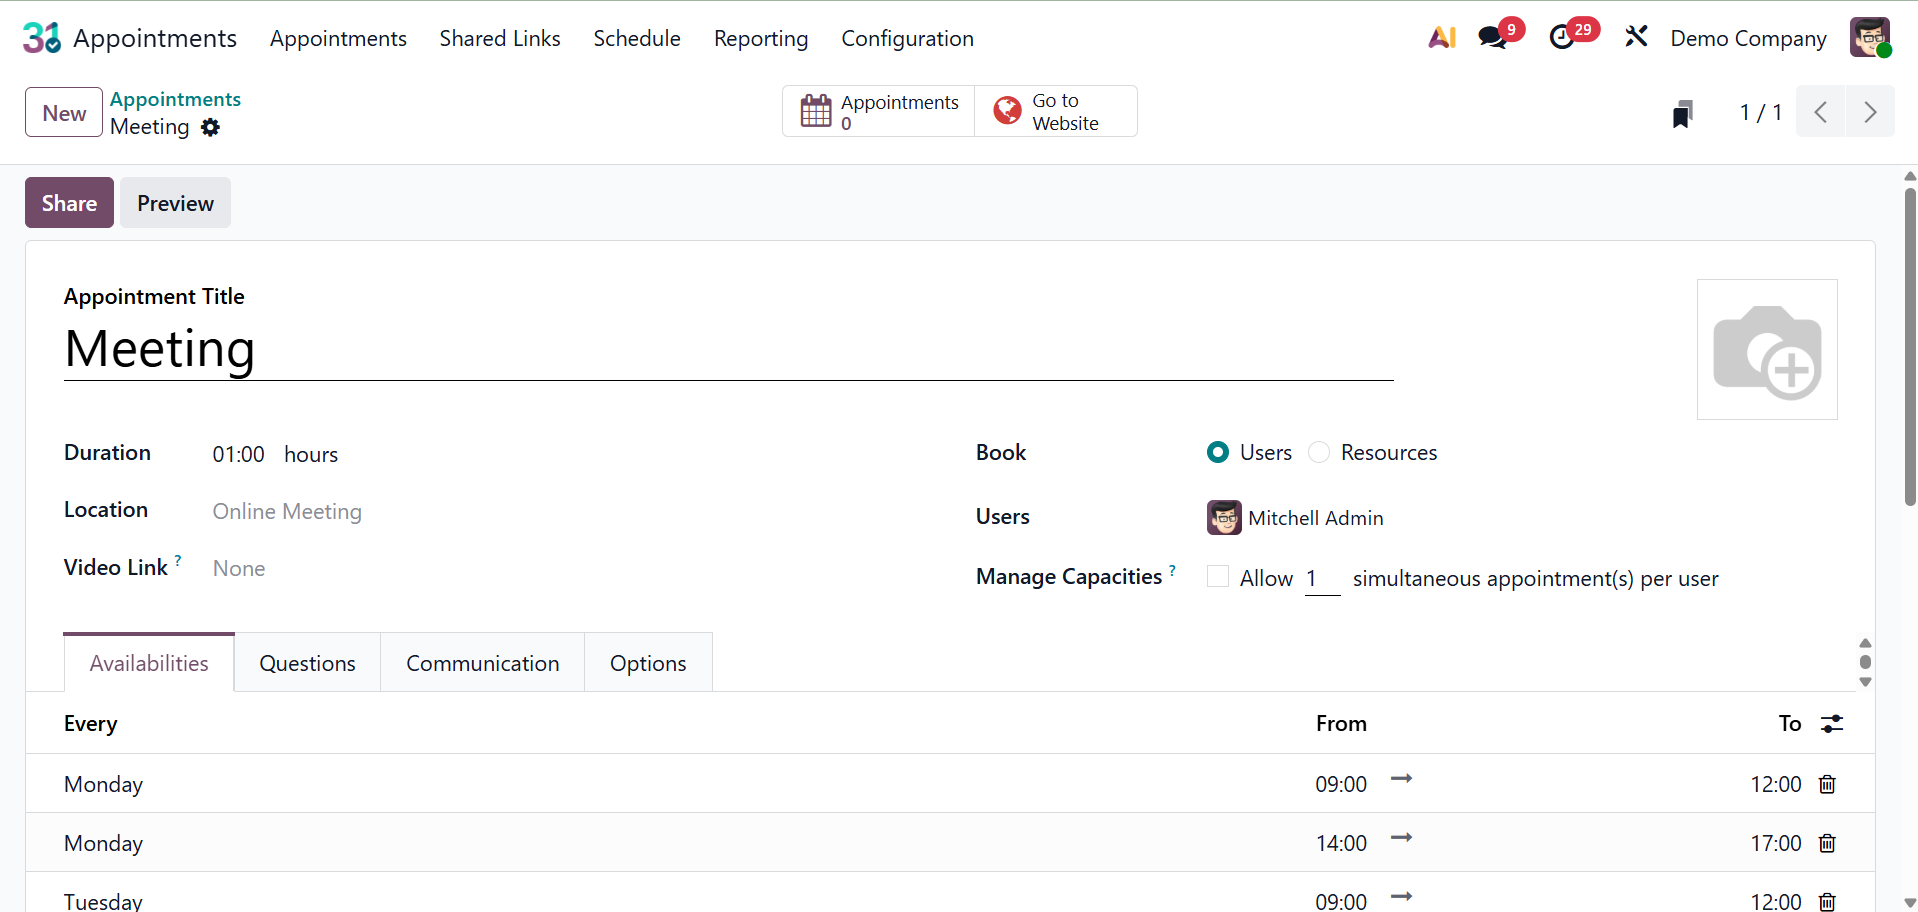Screen dimensions: 1918x912
Task: Enable the Manage Capacities checkbox
Action: coord(1218,577)
